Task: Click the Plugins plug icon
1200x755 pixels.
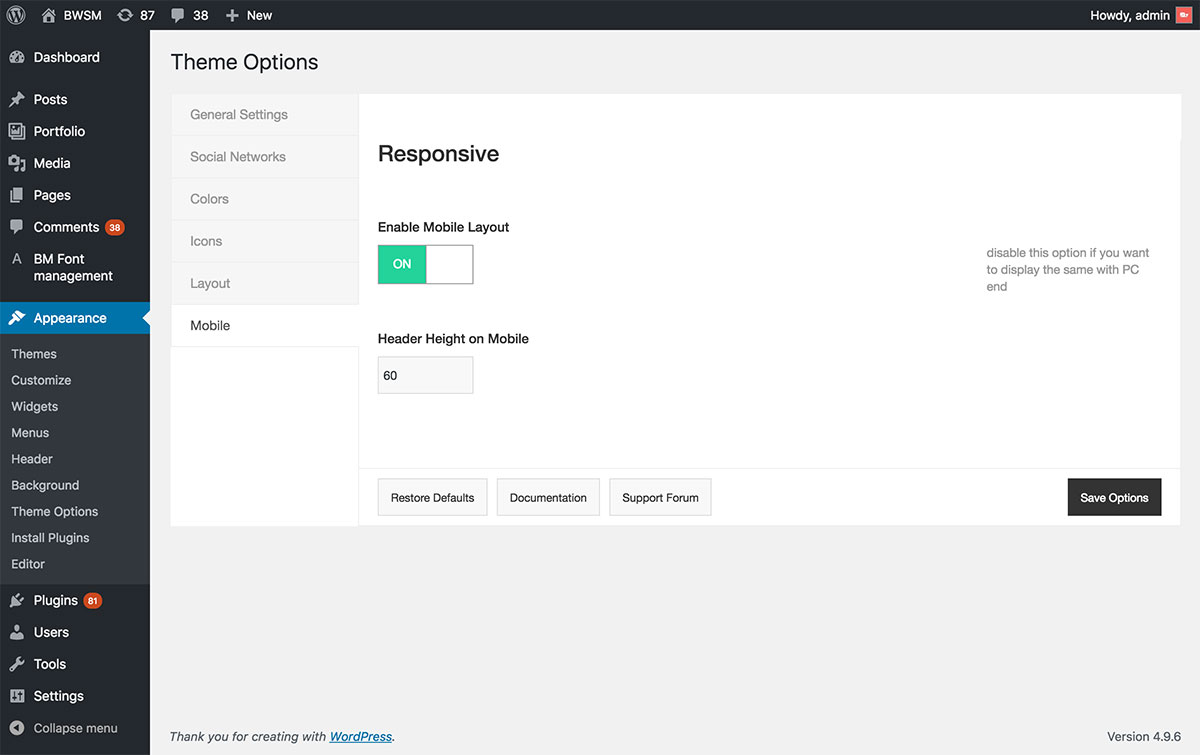Action: coord(17,600)
